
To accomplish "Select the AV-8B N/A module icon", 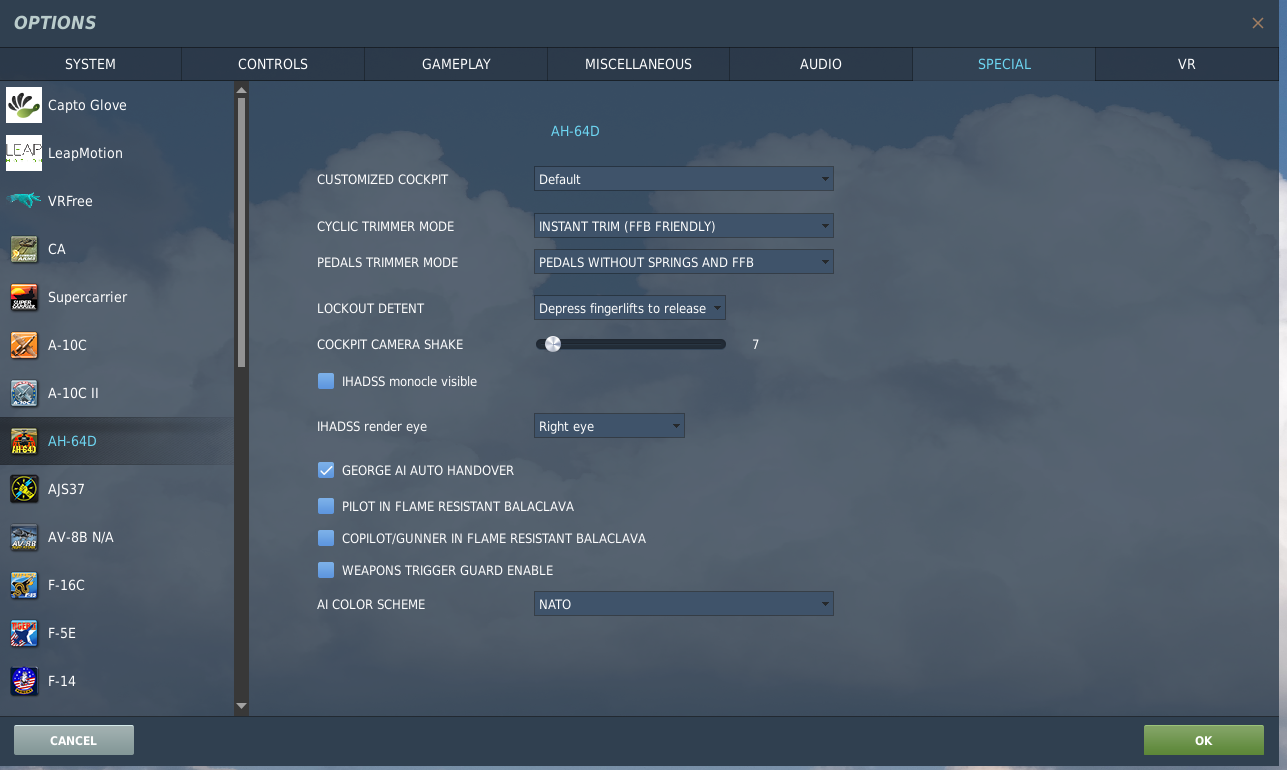I will coord(24,537).
